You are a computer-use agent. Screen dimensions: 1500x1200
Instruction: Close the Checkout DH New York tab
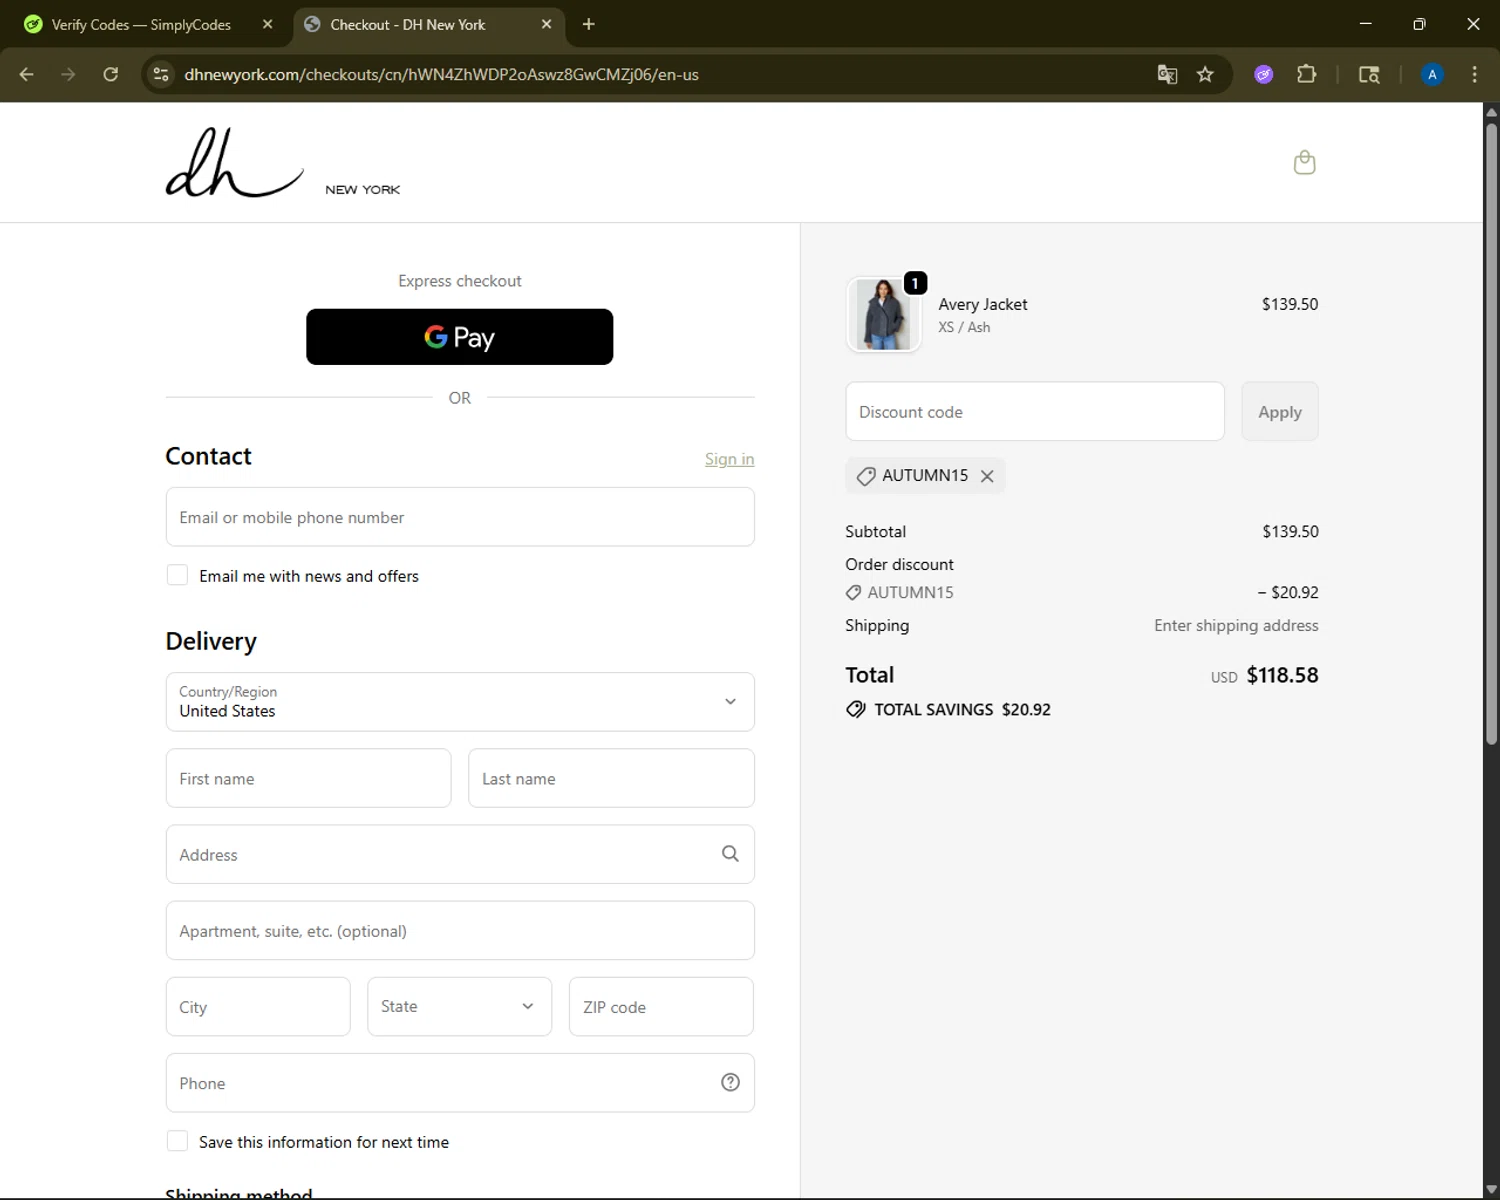[546, 24]
